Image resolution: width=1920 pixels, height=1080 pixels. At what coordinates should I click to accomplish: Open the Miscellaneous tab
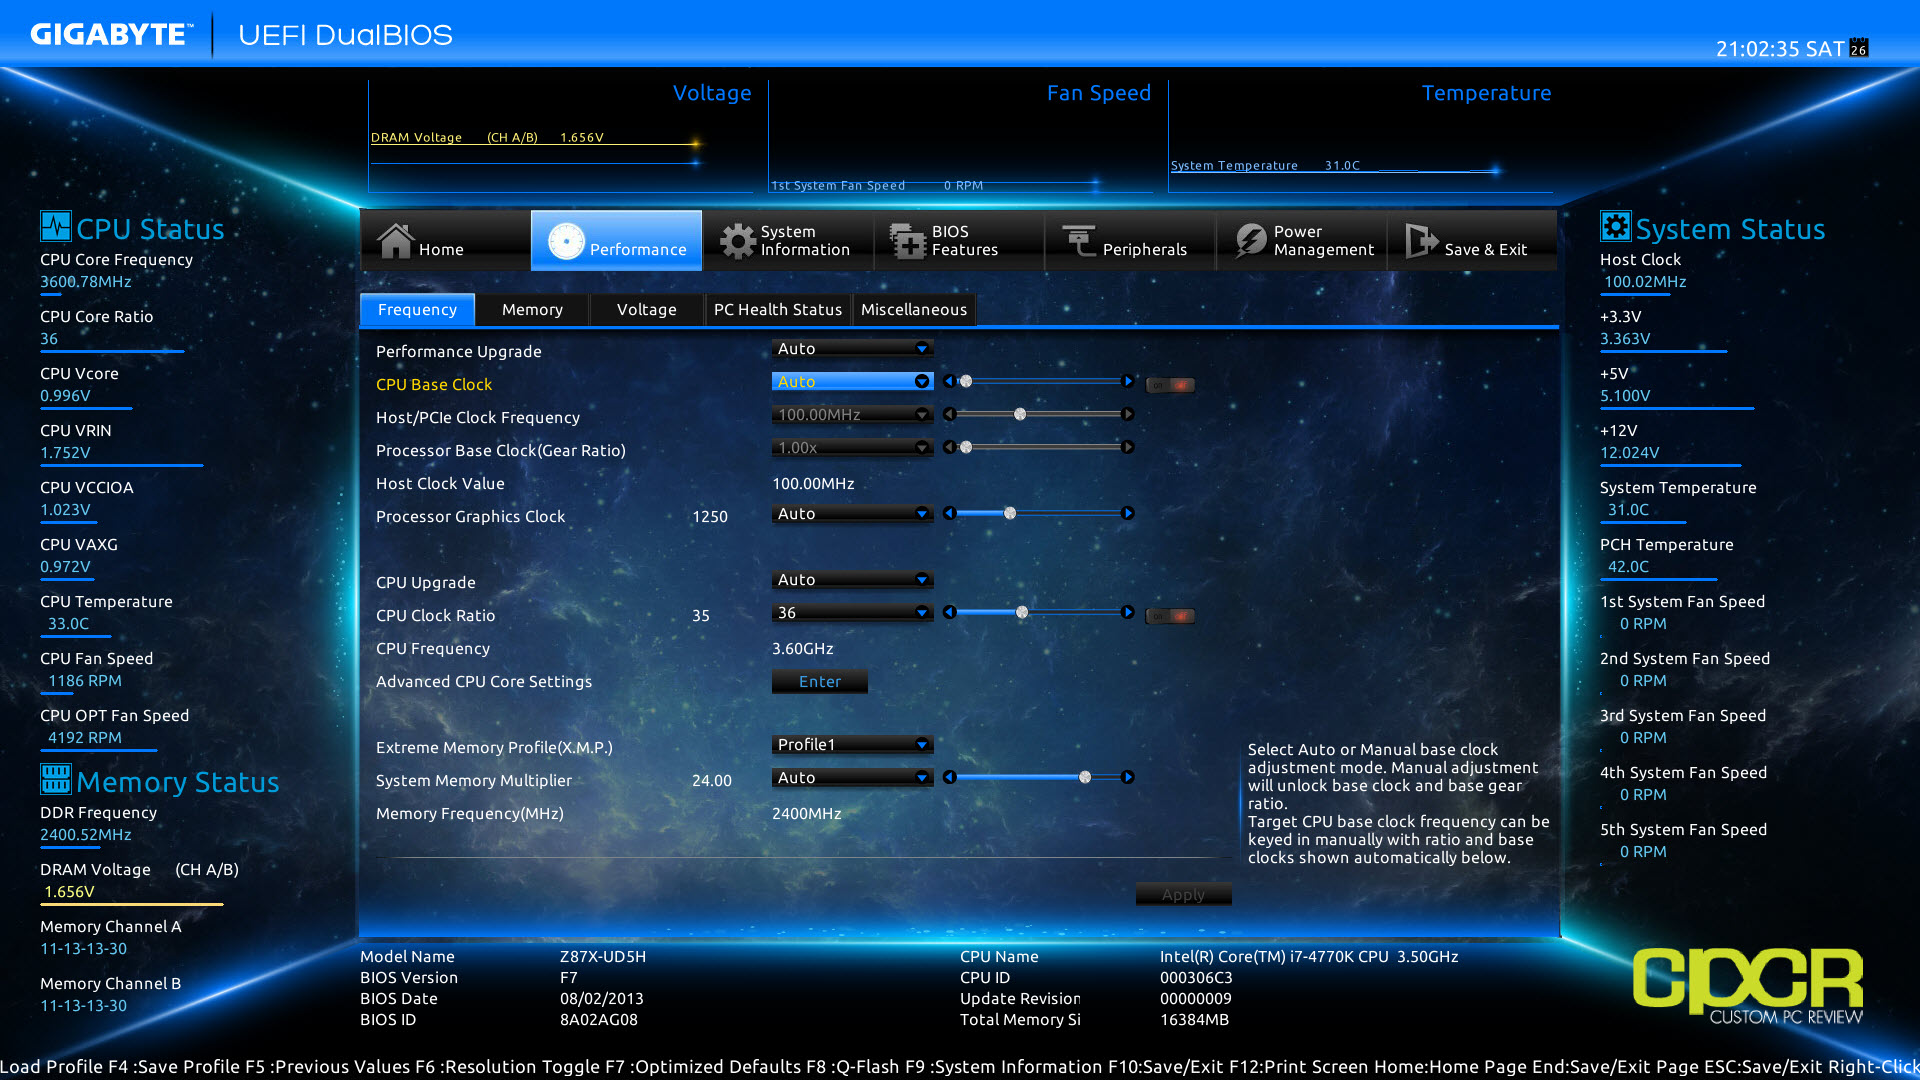914,309
